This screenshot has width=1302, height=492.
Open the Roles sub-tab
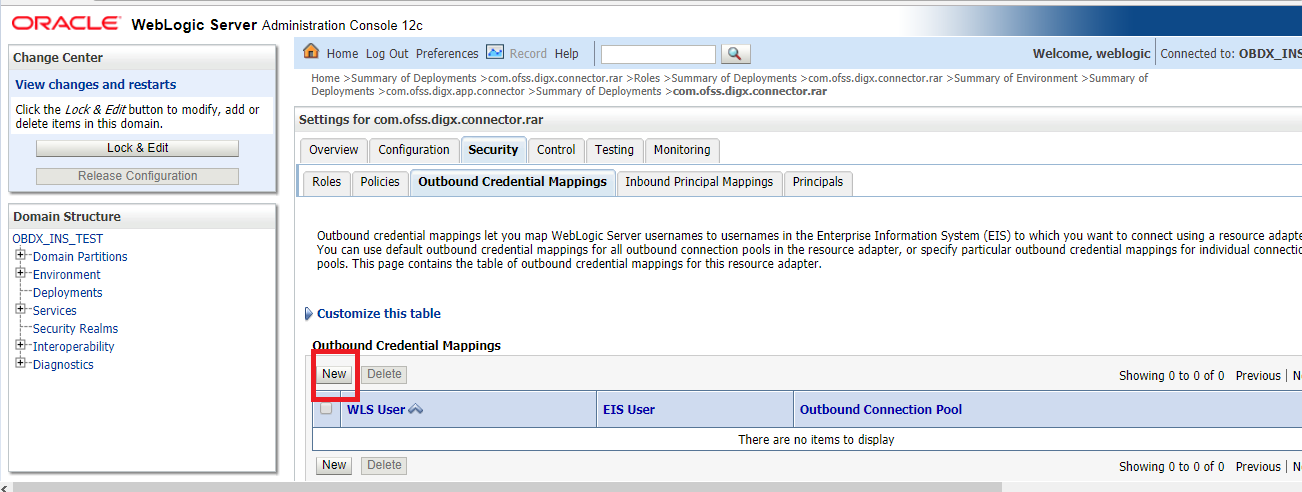(x=326, y=182)
